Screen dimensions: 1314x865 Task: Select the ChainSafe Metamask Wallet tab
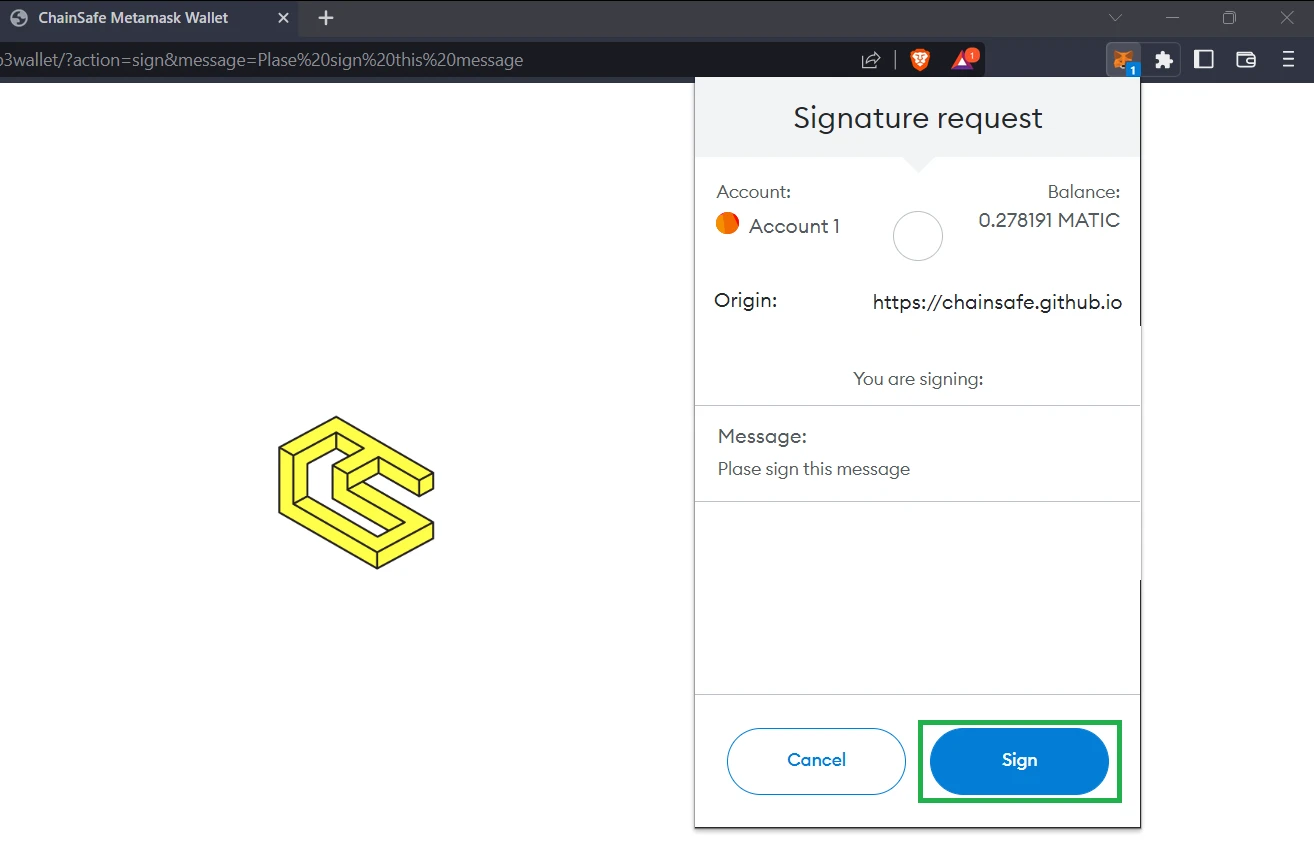pos(133,18)
